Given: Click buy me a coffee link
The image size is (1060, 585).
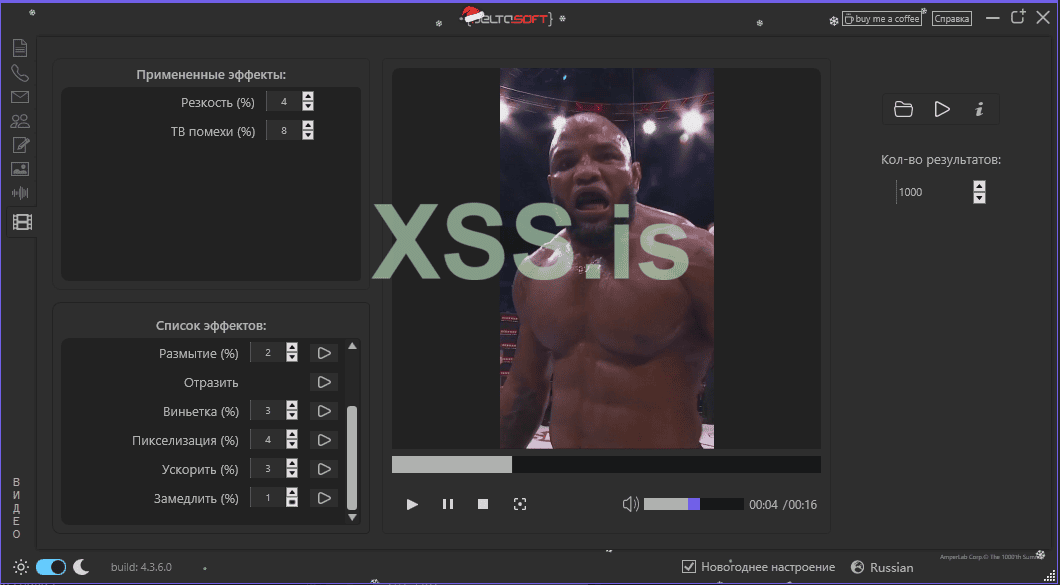Looking at the screenshot, I should pyautogui.click(x=882, y=19).
